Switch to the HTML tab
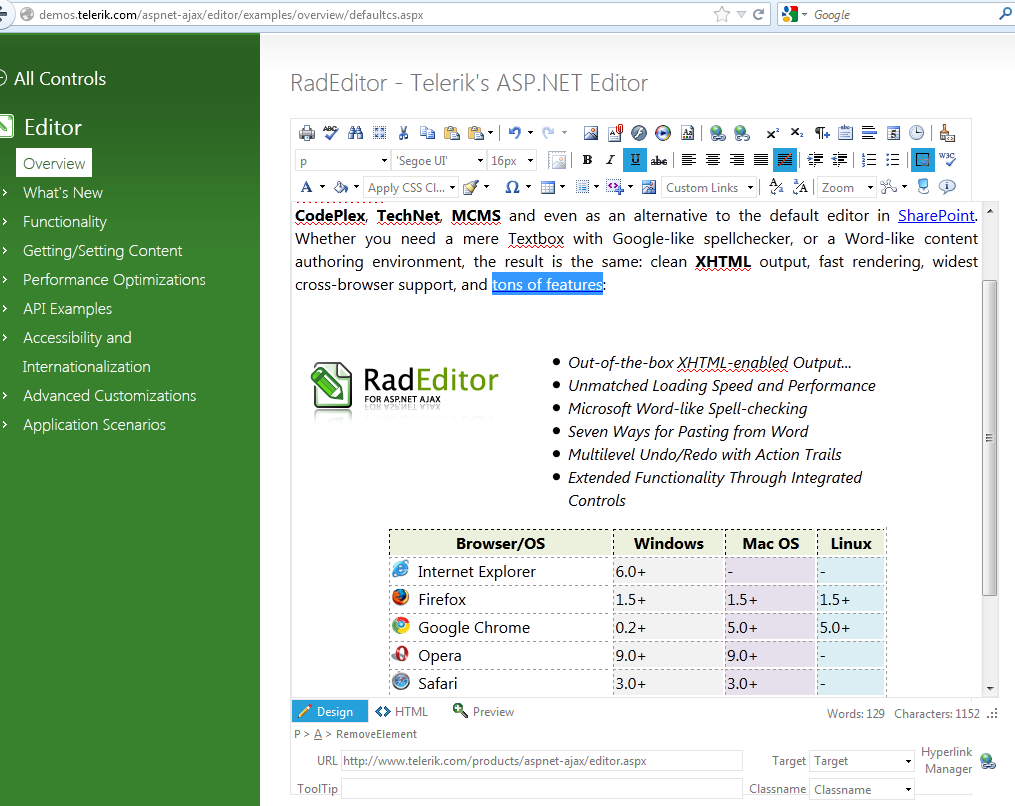This screenshot has height=806, width=1015. tap(402, 711)
